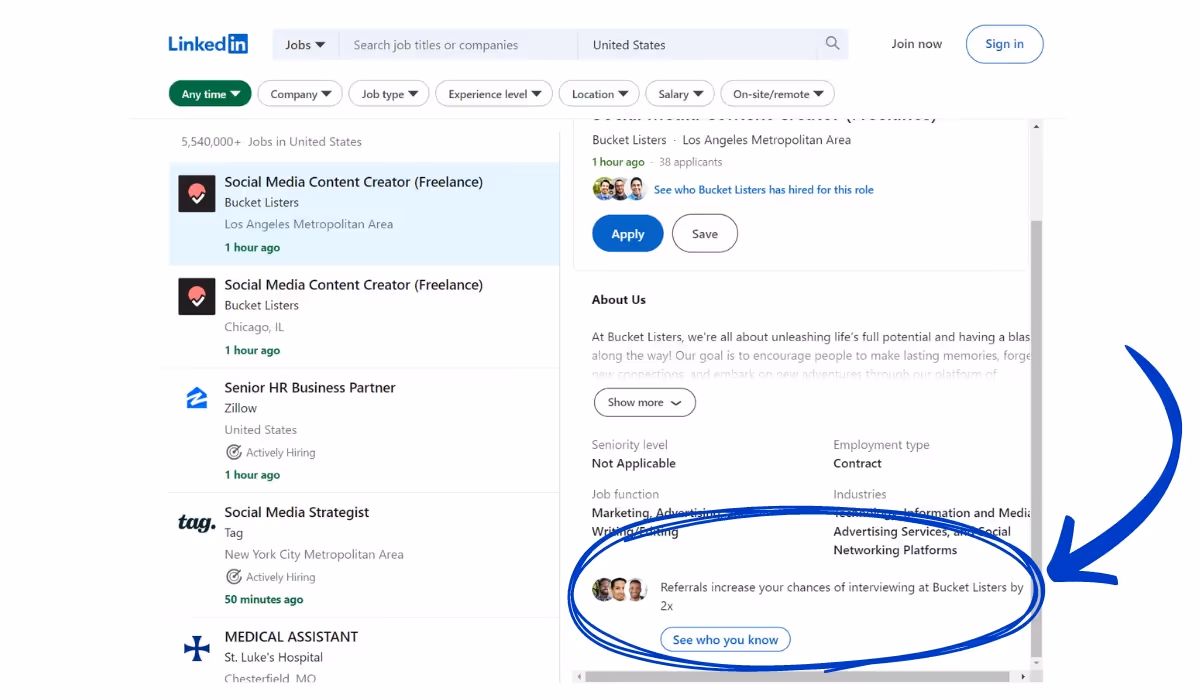Click Actively Hiring badge icon under Tag
1200x700 pixels.
pos(233,577)
